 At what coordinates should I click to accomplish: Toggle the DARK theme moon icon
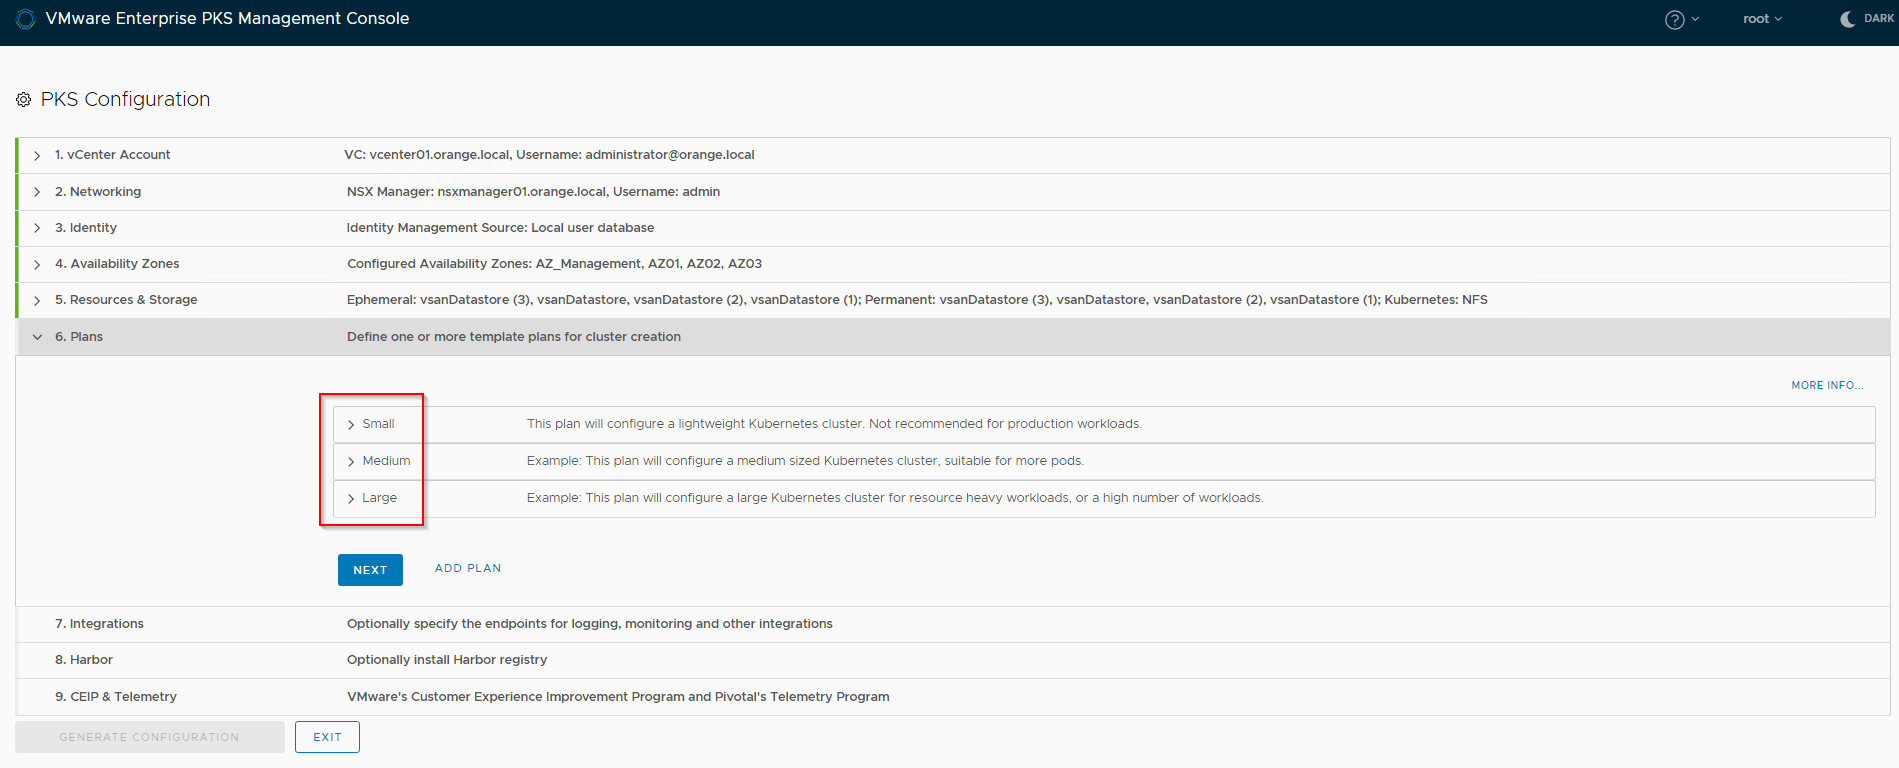click(x=1848, y=19)
